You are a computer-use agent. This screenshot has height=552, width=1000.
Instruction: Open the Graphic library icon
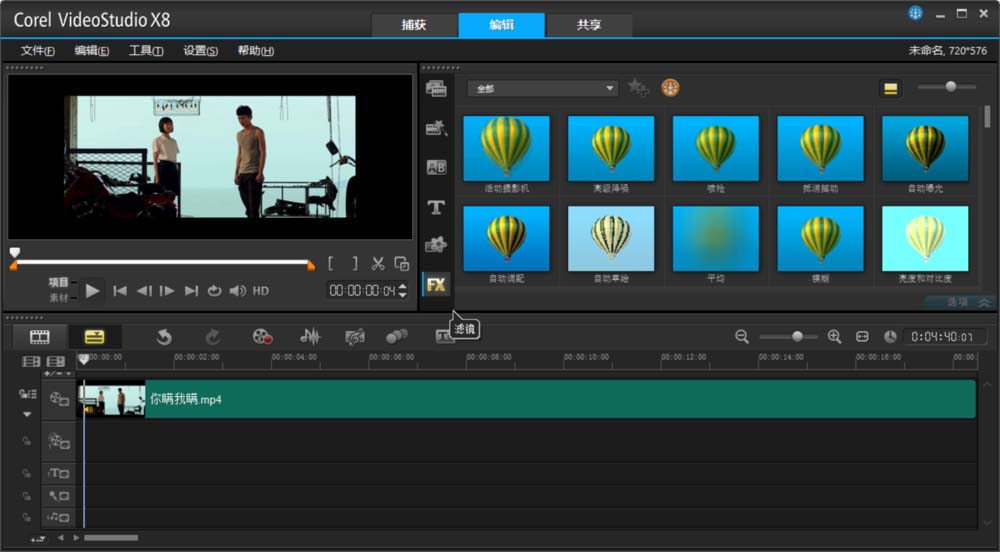[x=436, y=245]
